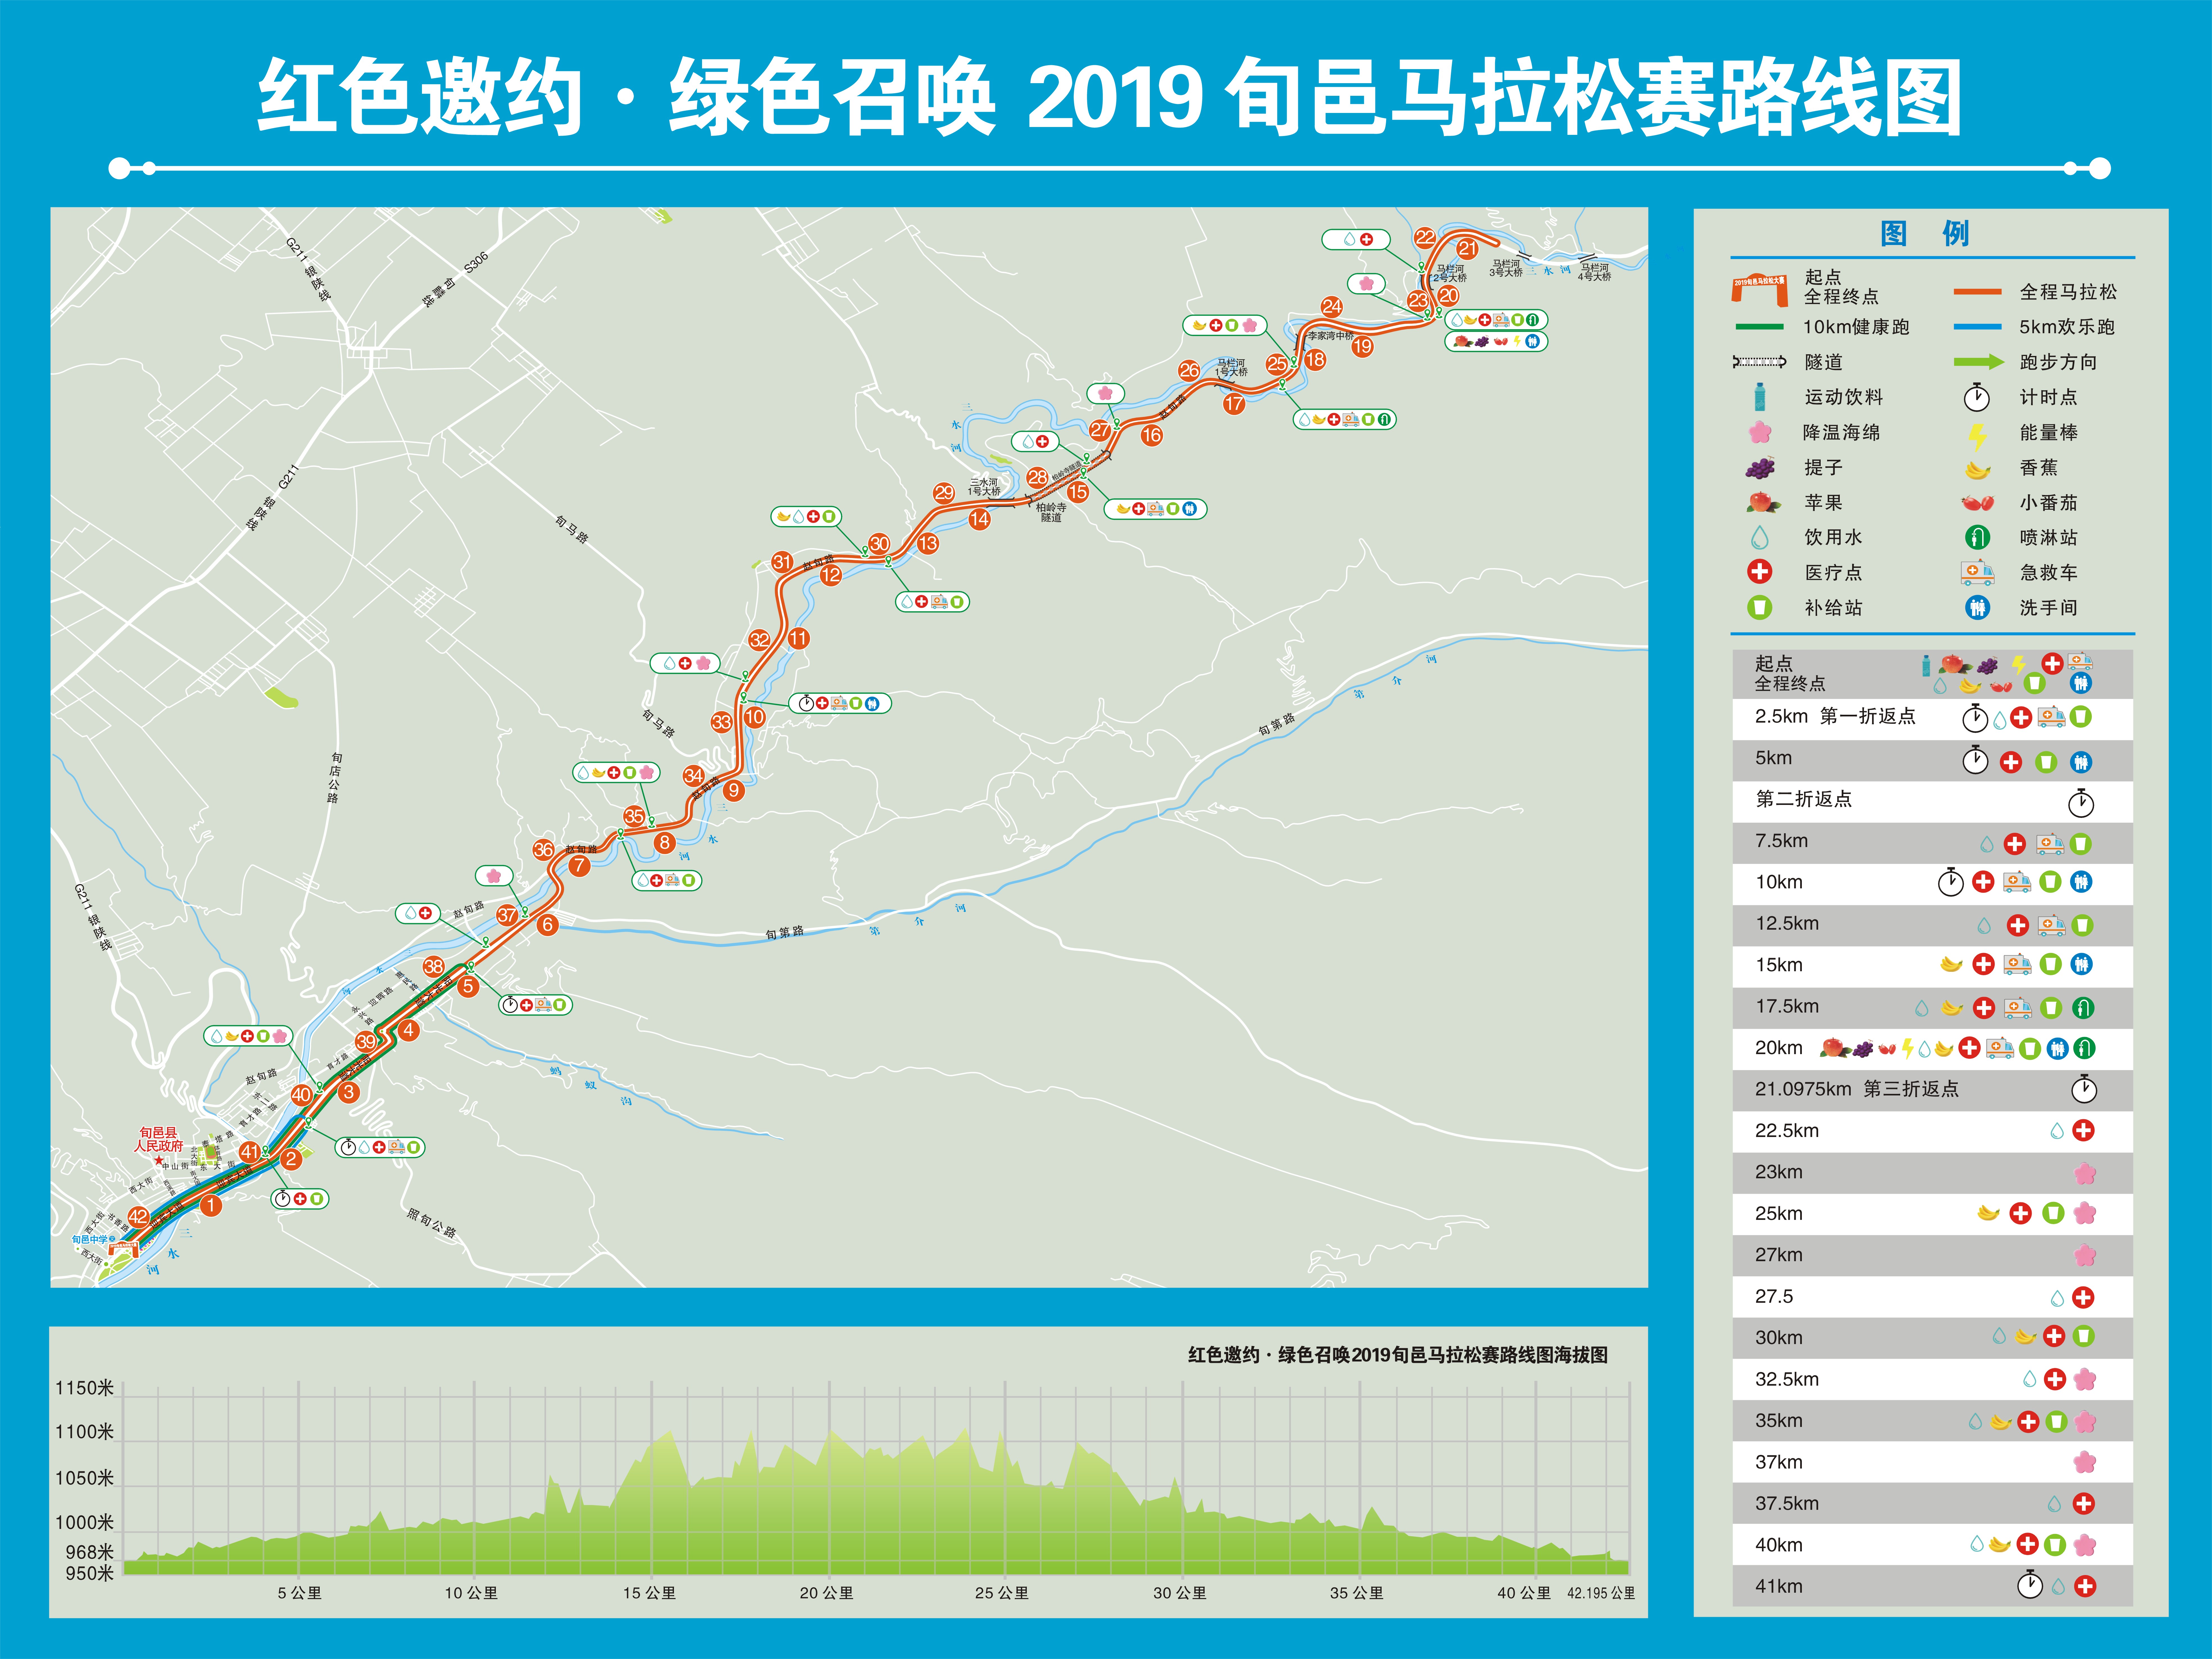Click the red cross icon beside 医疗点
This screenshot has width=2212, height=1659.
[1760, 572]
